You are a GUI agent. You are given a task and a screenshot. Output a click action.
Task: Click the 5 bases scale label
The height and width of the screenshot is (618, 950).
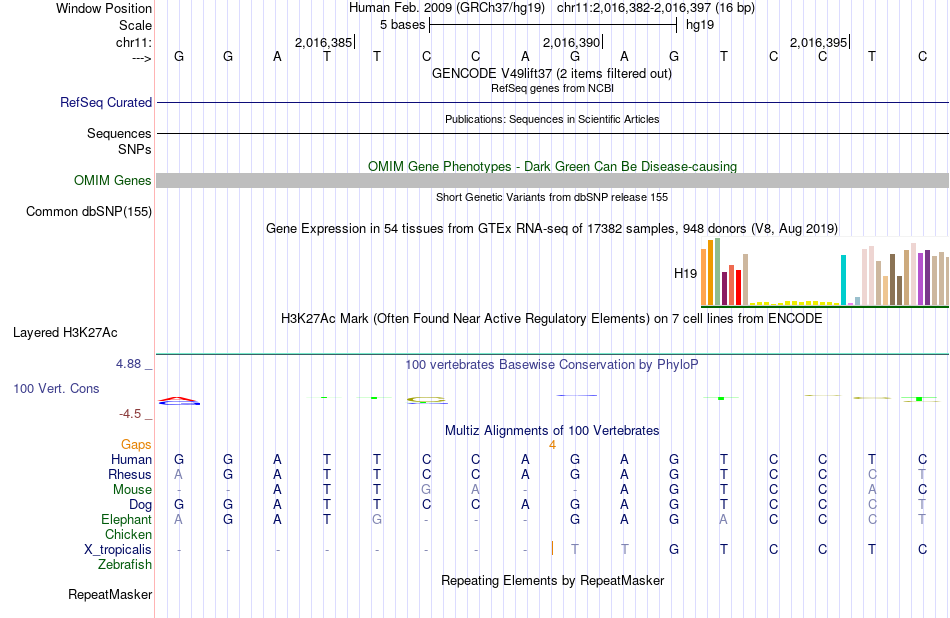click(402, 25)
